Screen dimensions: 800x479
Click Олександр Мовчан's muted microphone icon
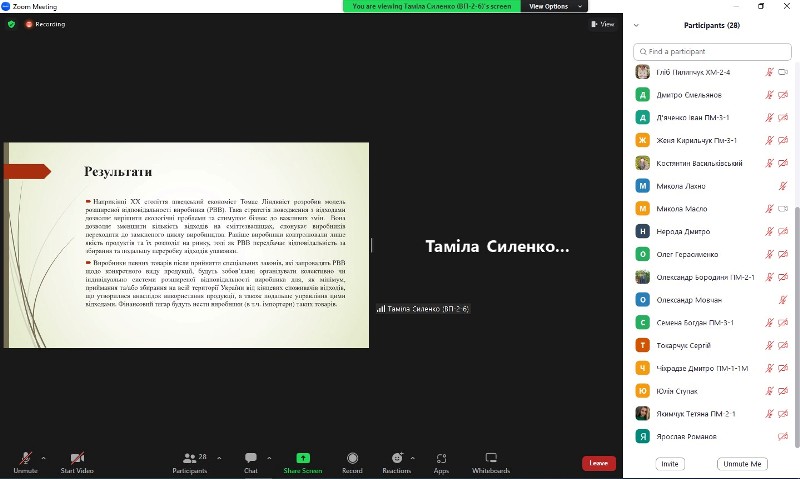point(783,300)
